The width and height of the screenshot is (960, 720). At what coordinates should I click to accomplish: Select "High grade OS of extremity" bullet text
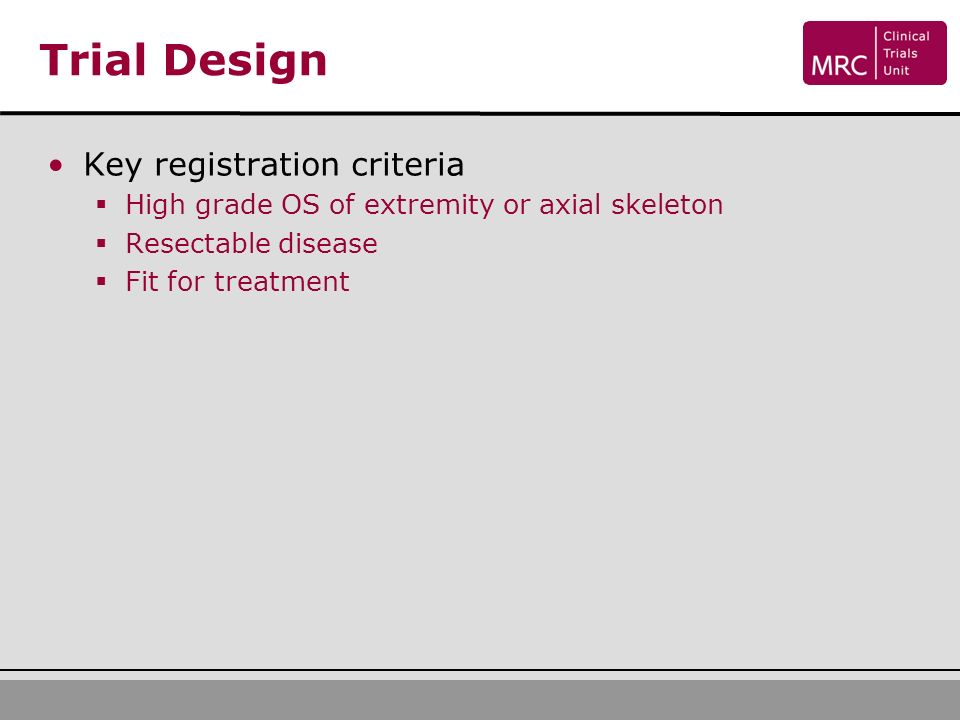coord(309,204)
